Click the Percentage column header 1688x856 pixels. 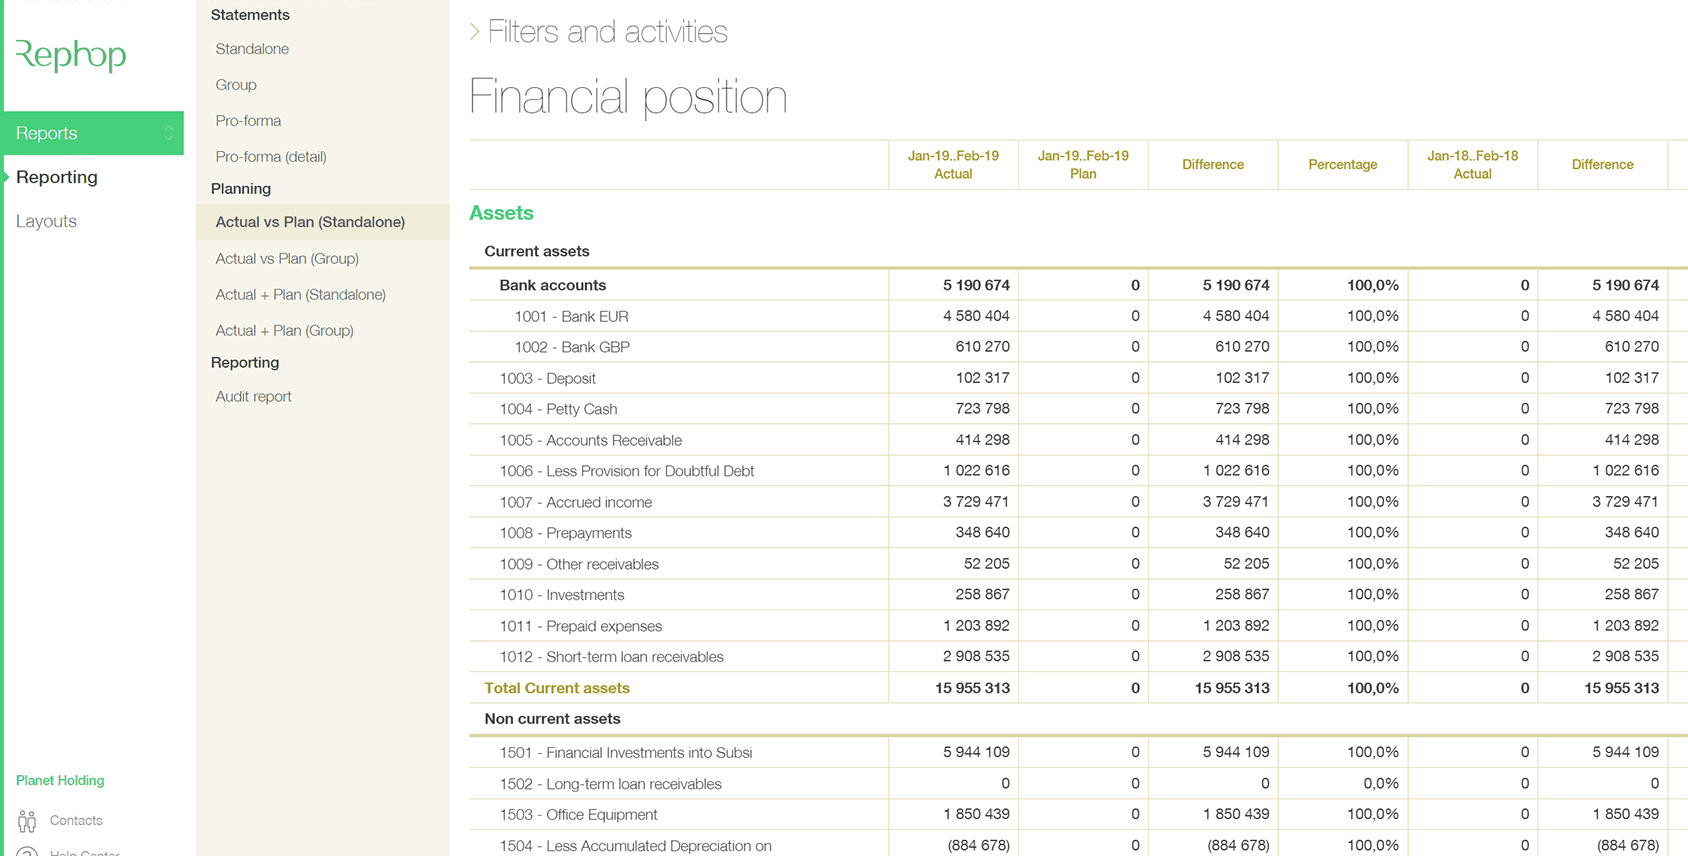pos(1342,165)
